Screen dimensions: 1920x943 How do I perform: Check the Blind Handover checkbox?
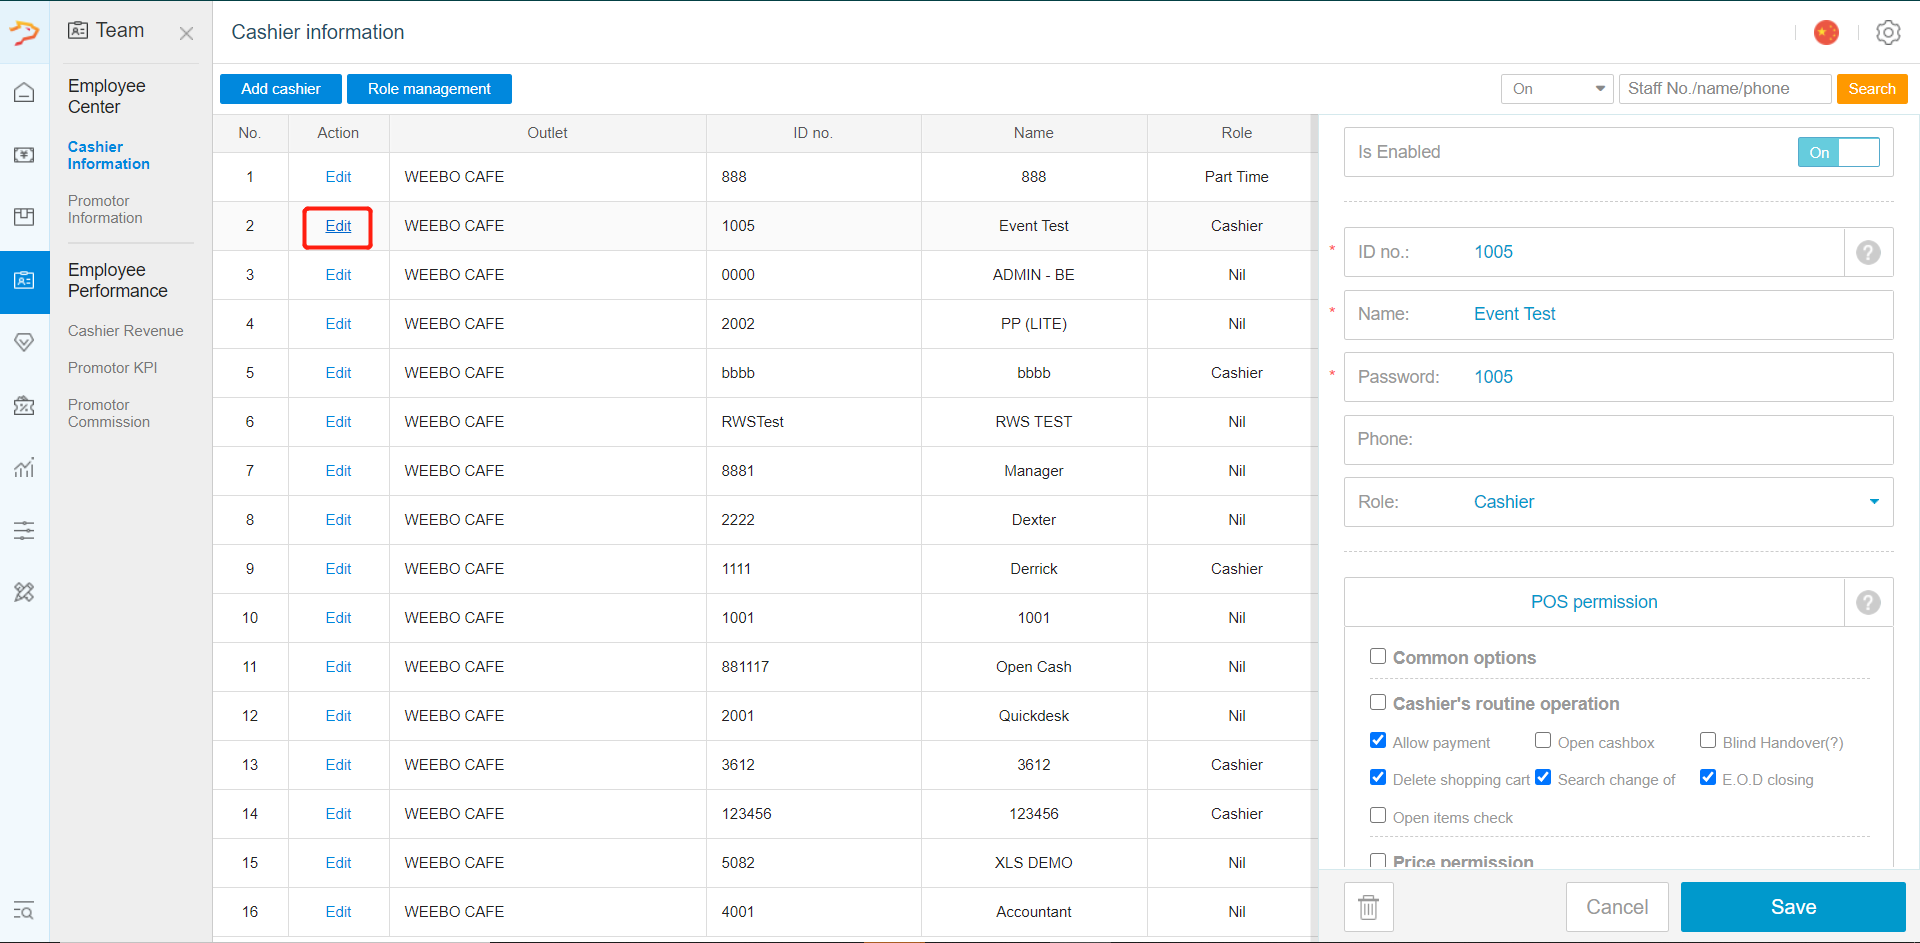coord(1708,740)
